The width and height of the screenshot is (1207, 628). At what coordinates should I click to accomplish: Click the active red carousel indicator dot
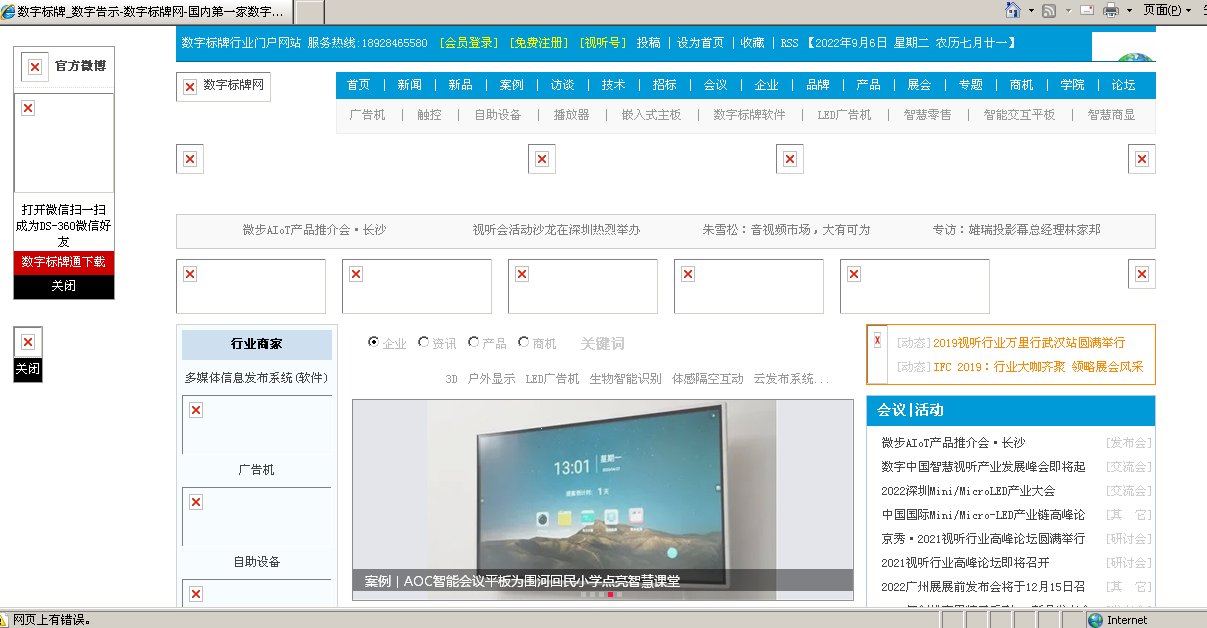[610, 594]
